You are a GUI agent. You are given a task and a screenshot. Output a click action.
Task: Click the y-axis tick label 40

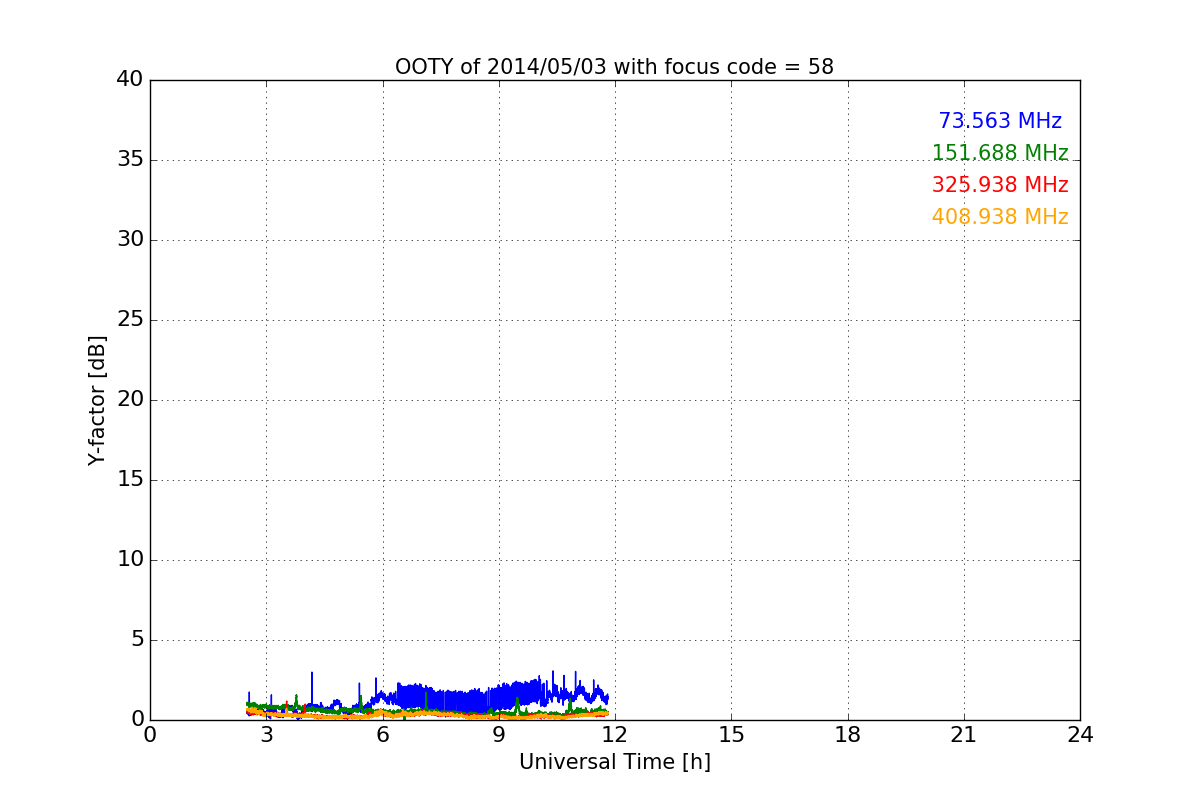pyautogui.click(x=129, y=80)
